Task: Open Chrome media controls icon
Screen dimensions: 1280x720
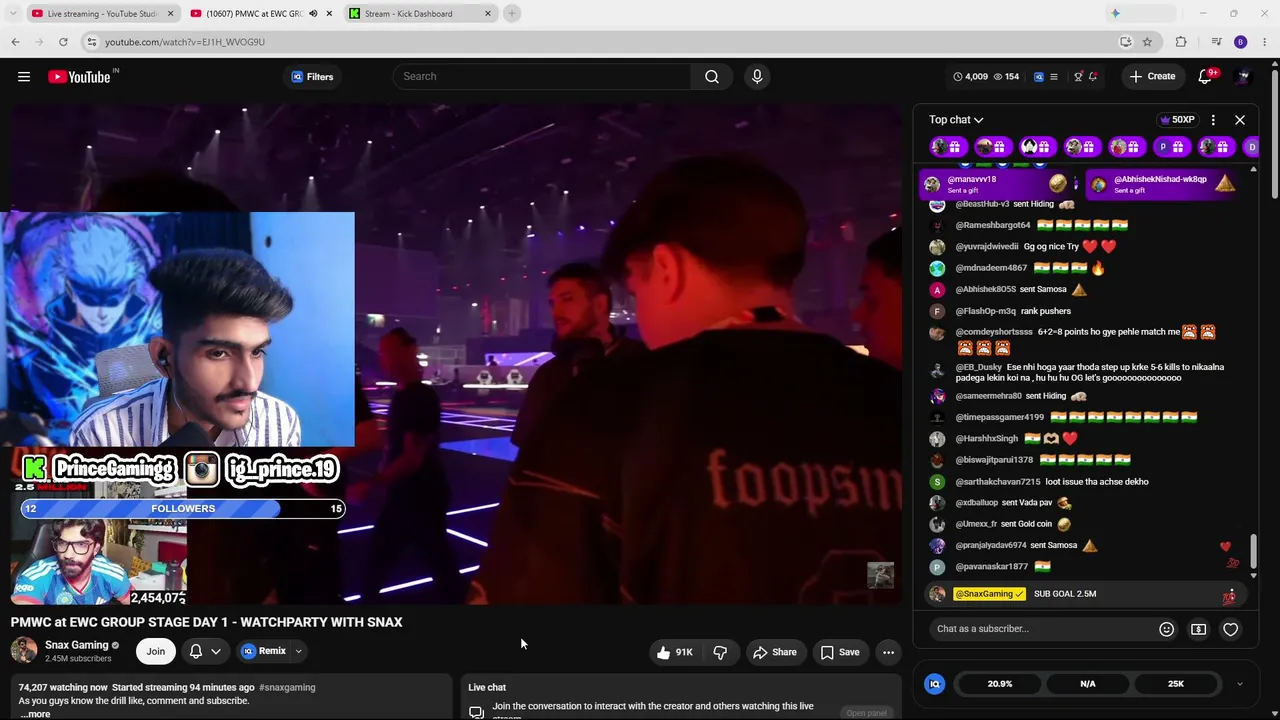Action: [1216, 42]
